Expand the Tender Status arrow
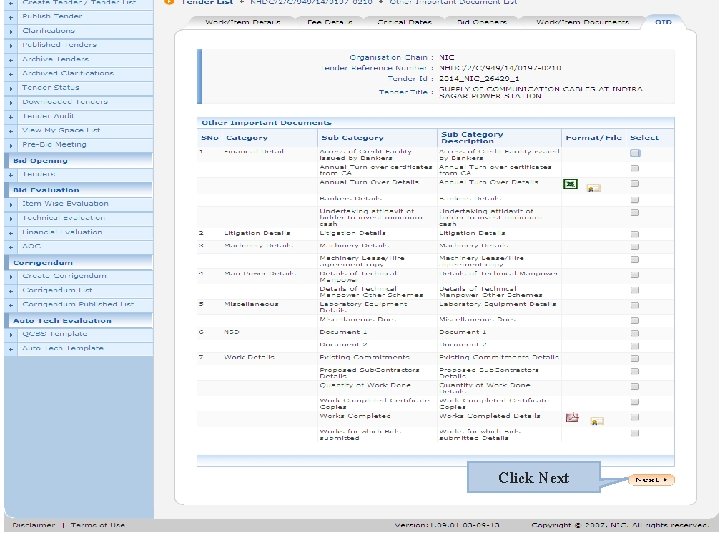The image size is (720, 540). coord(11,89)
